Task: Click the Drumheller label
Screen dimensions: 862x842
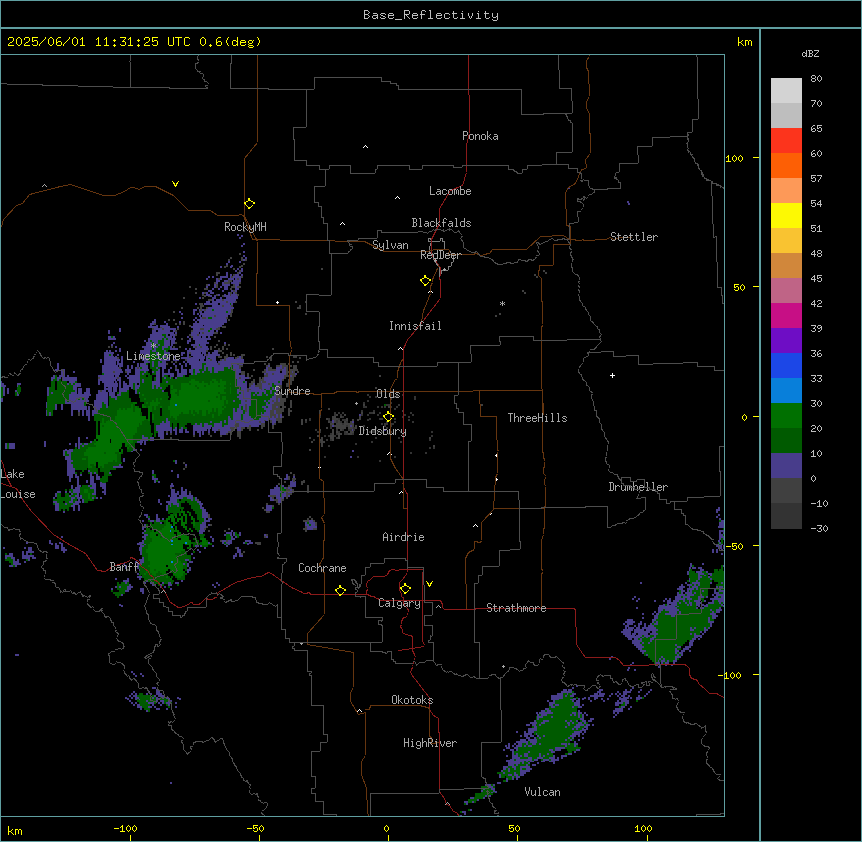Action: 638,487
